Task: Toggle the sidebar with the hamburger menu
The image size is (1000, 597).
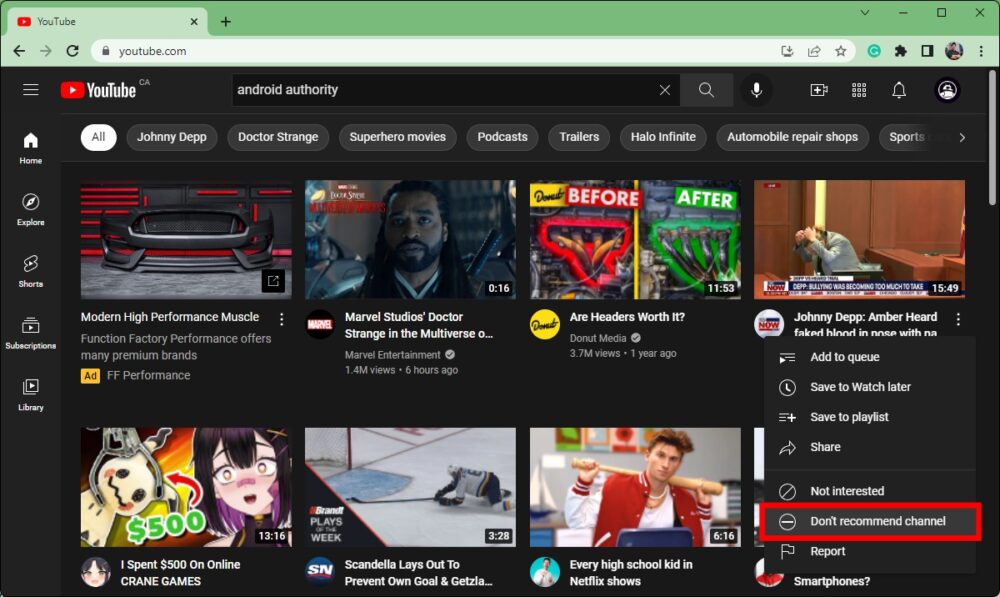Action: click(31, 89)
